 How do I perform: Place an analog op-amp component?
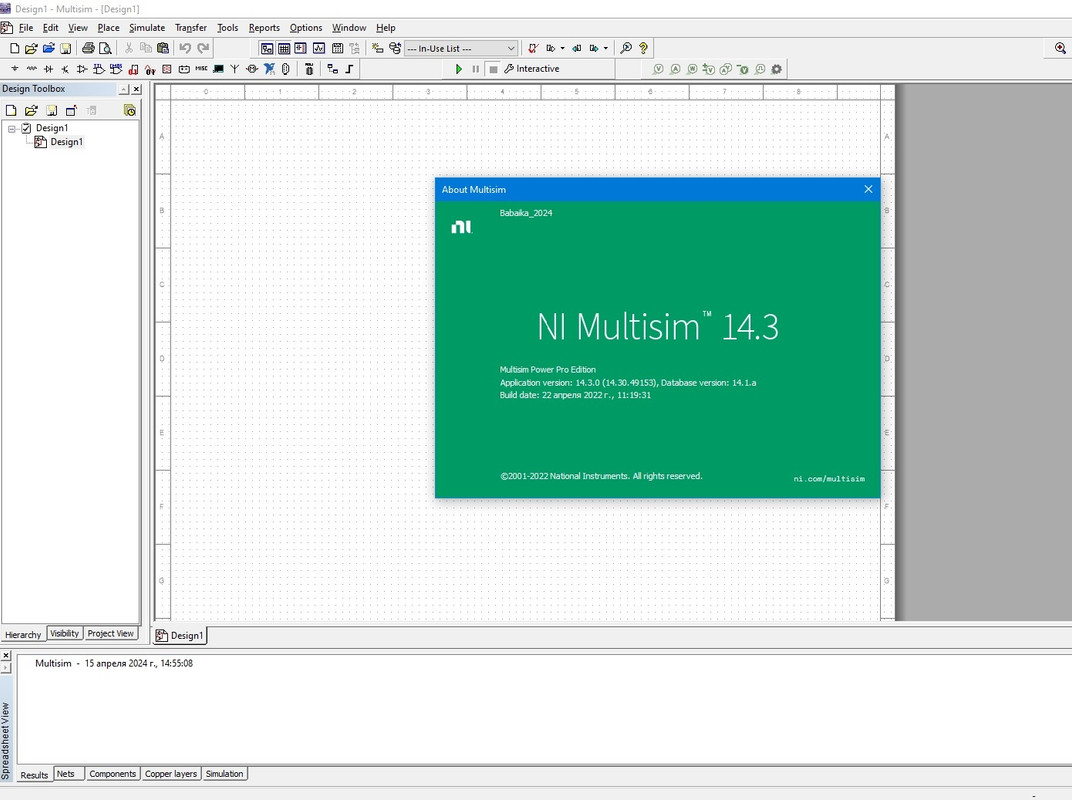click(x=82, y=69)
